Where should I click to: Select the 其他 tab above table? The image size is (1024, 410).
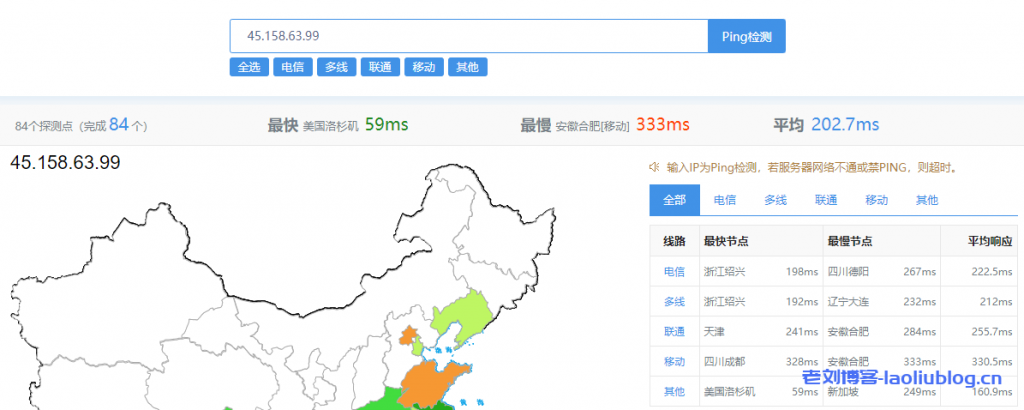pos(927,200)
